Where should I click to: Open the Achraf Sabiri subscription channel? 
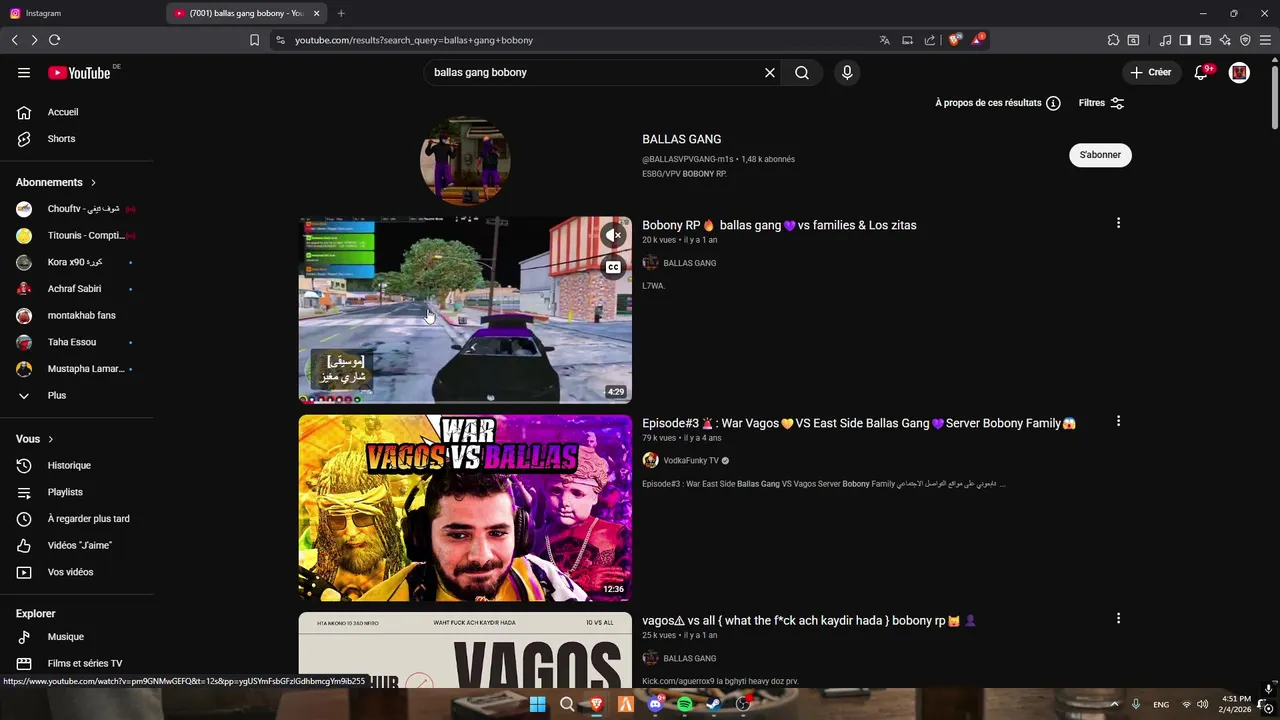pyautogui.click(x=77, y=289)
